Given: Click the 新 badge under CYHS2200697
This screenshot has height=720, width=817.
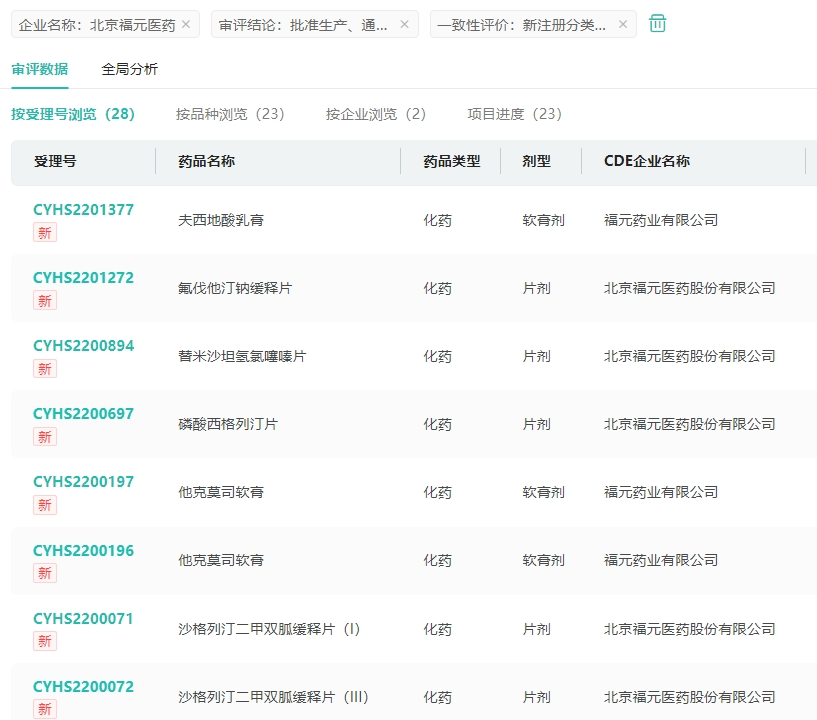Looking at the screenshot, I should point(45,437).
